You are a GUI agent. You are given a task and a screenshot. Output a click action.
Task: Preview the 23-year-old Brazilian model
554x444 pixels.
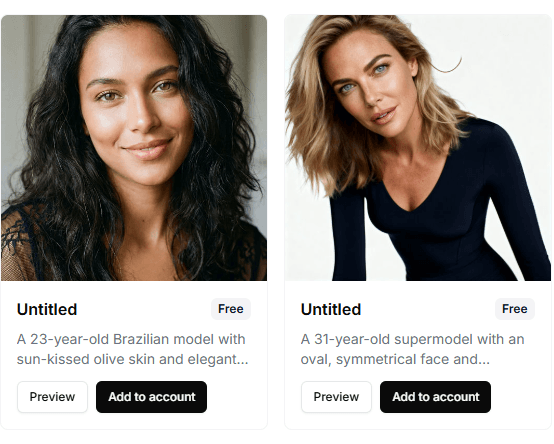pos(52,397)
